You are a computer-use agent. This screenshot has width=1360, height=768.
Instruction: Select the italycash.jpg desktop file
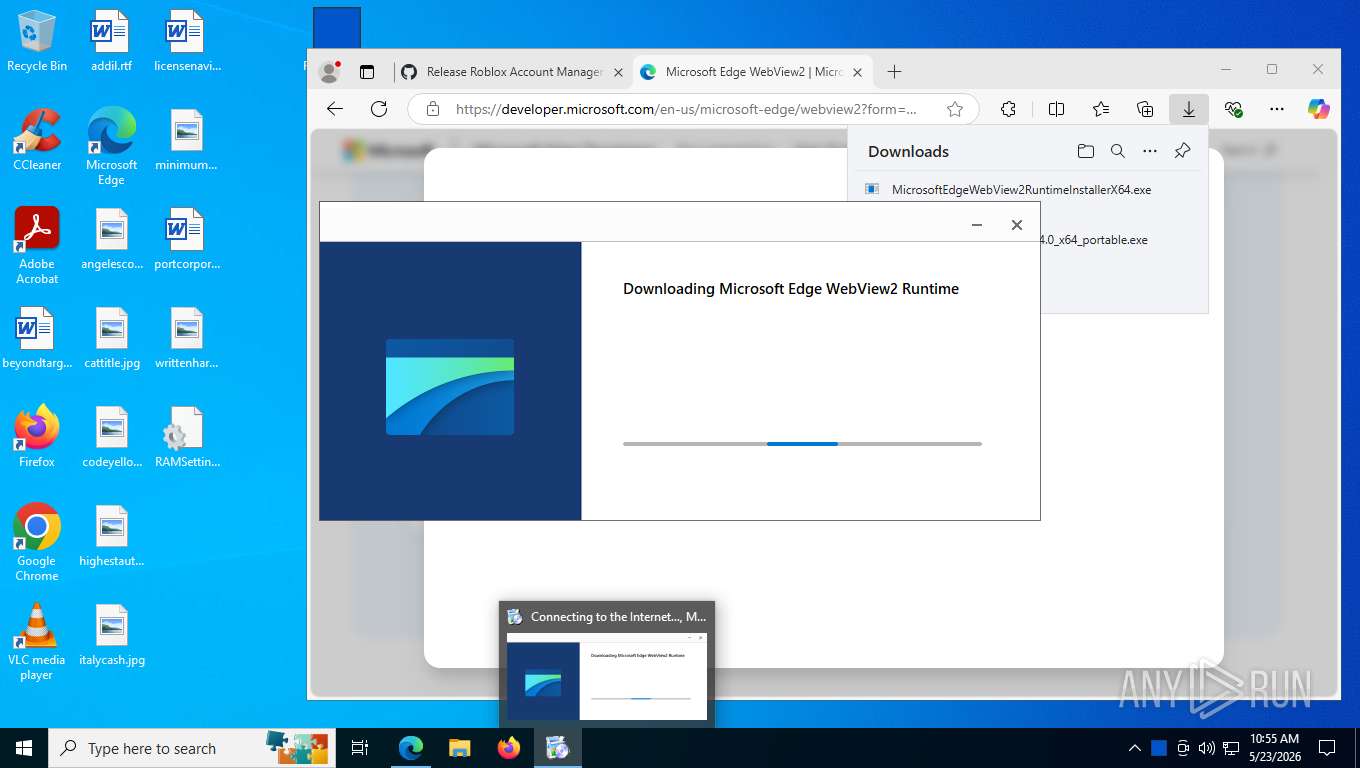pos(111,635)
